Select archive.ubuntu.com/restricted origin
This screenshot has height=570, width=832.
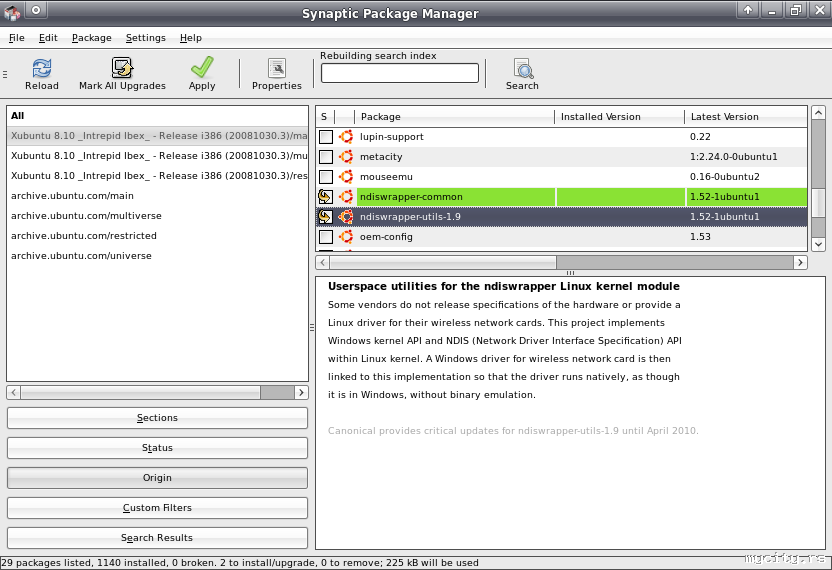157,236
